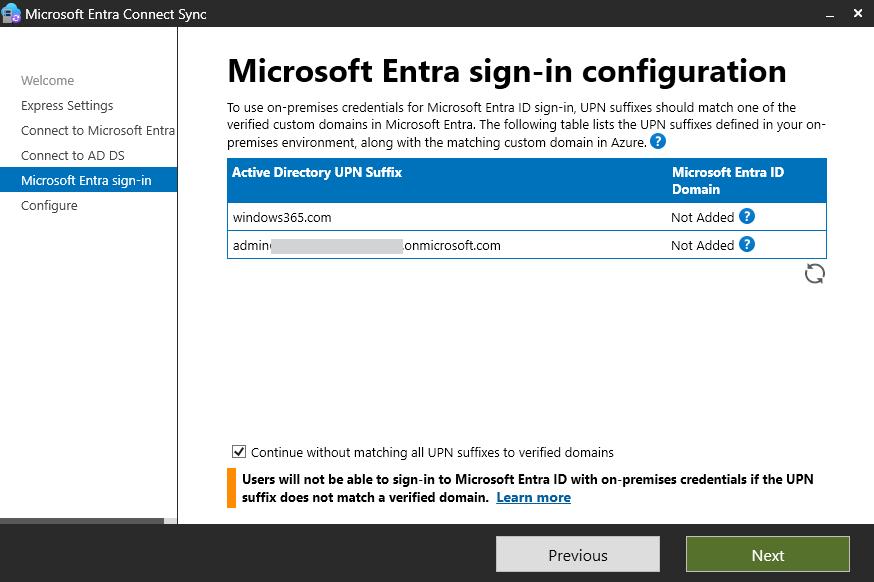
Task: Open the Configure step
Action: [x=49, y=206]
